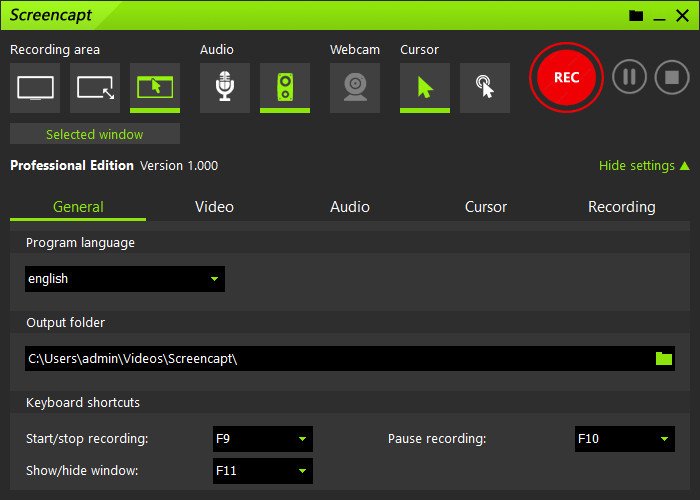Open Program language dropdown
This screenshot has width=700, height=500.
point(125,279)
